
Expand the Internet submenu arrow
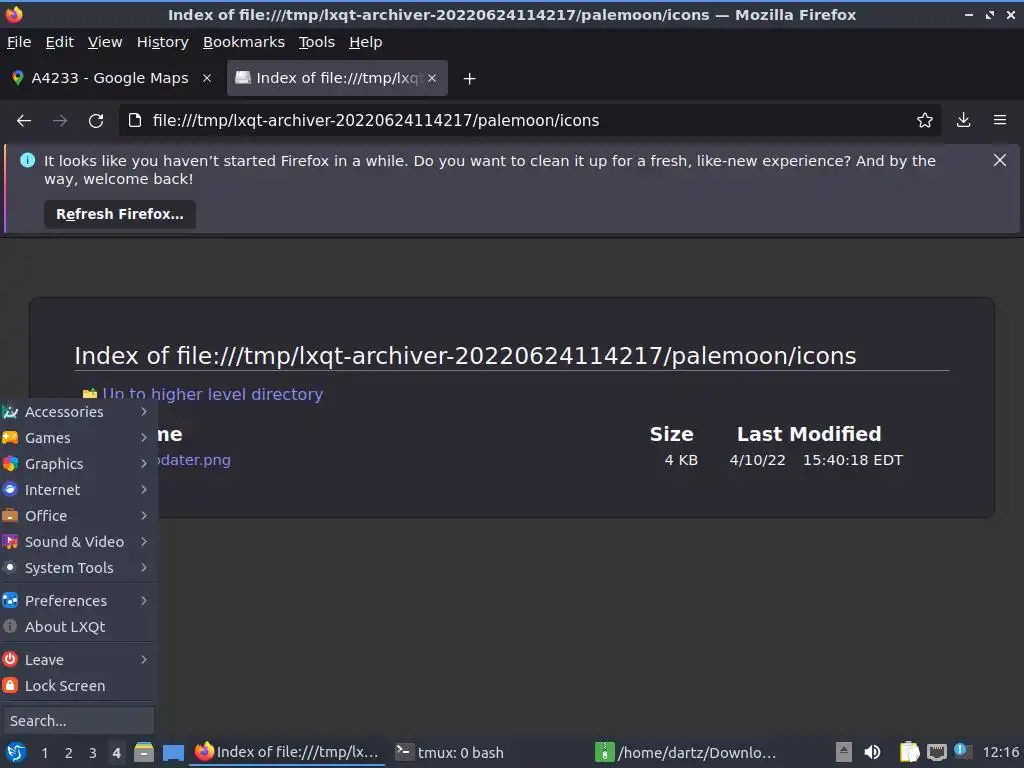[x=144, y=490]
